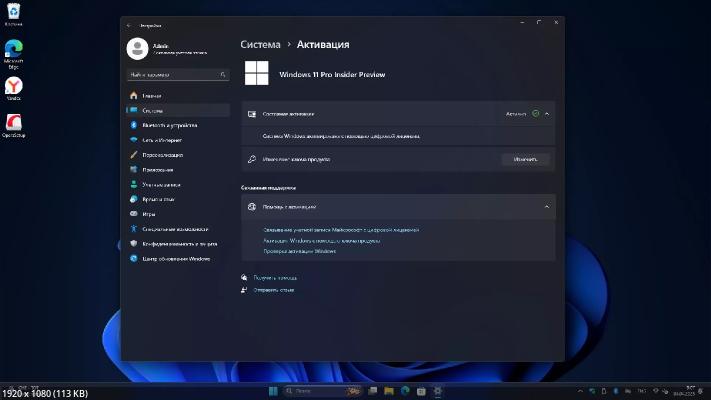Open the Yandex desktop shortcut
Viewport: 711px width, 400px height.
coord(14,88)
